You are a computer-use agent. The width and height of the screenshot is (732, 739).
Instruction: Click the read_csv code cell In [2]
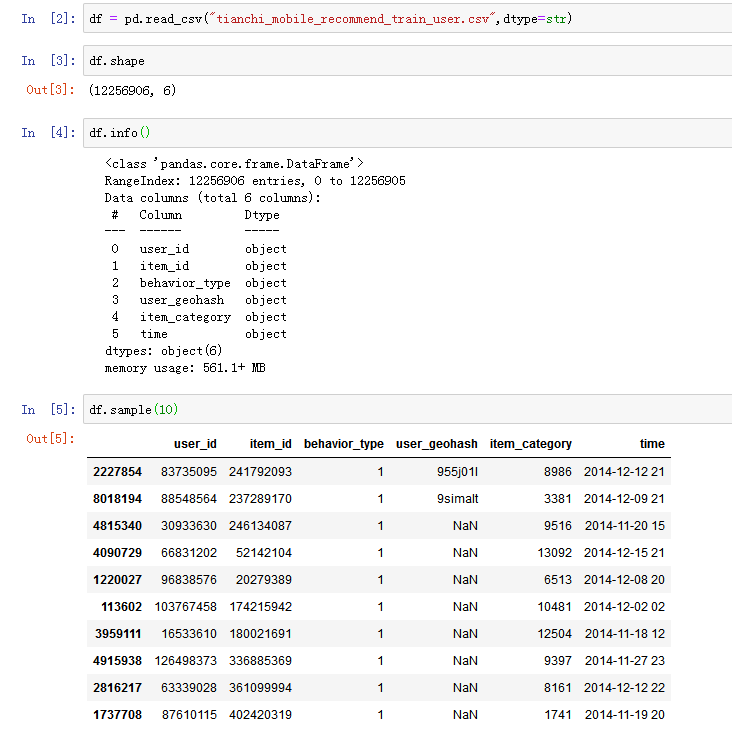point(408,18)
